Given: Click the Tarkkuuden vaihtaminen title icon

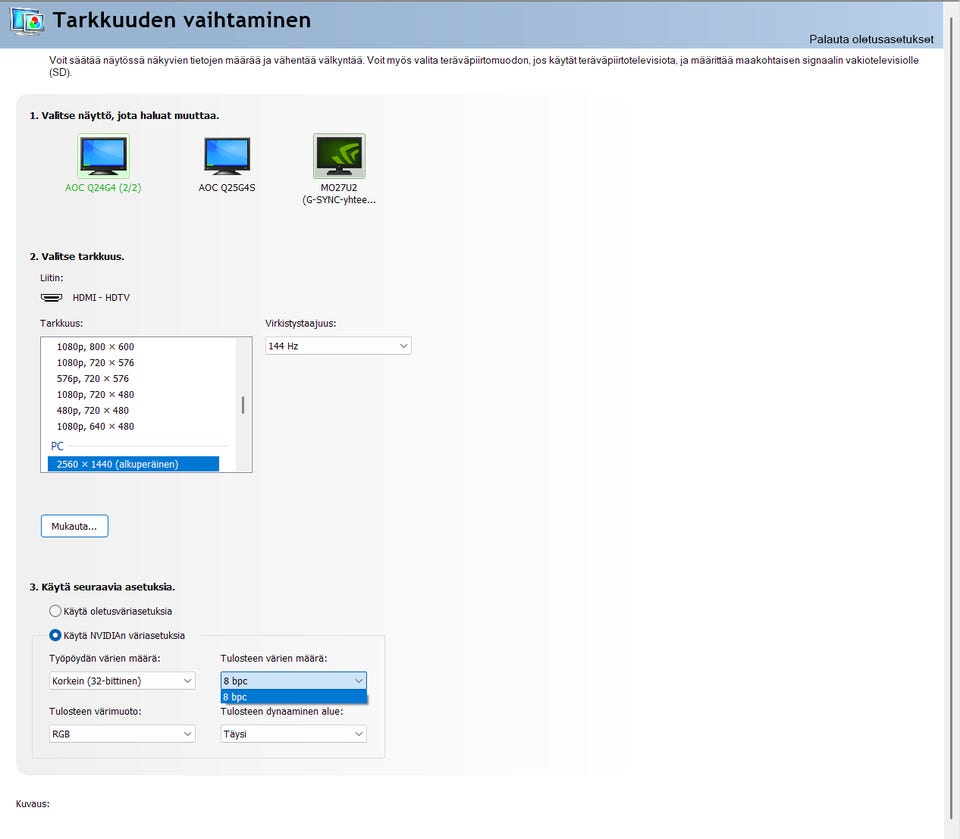Looking at the screenshot, I should click(x=27, y=21).
